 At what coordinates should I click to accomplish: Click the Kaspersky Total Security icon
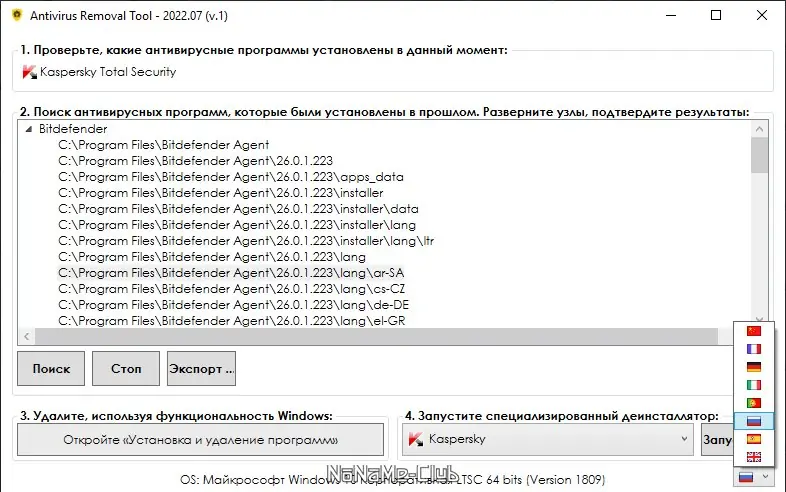click(x=29, y=72)
